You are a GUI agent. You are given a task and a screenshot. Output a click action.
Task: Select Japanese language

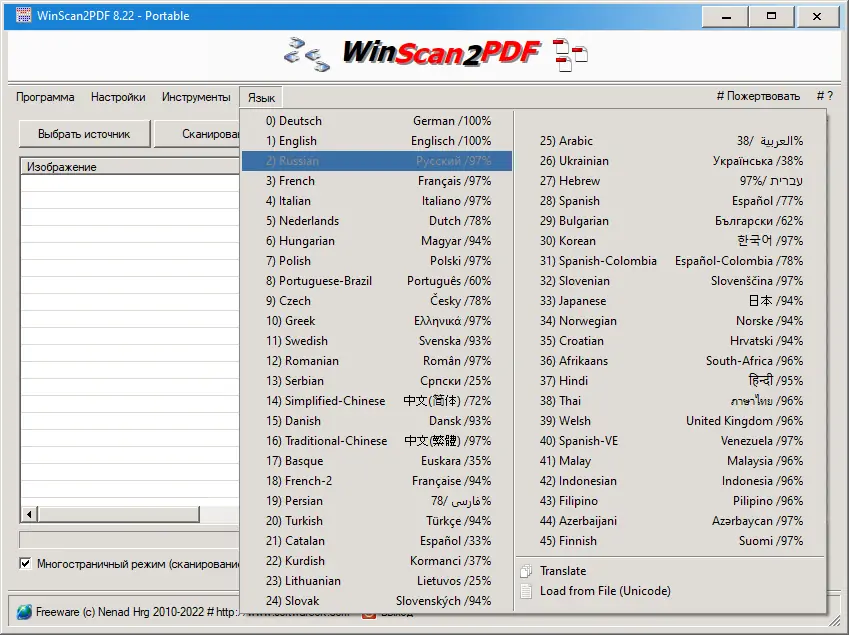[670, 301]
